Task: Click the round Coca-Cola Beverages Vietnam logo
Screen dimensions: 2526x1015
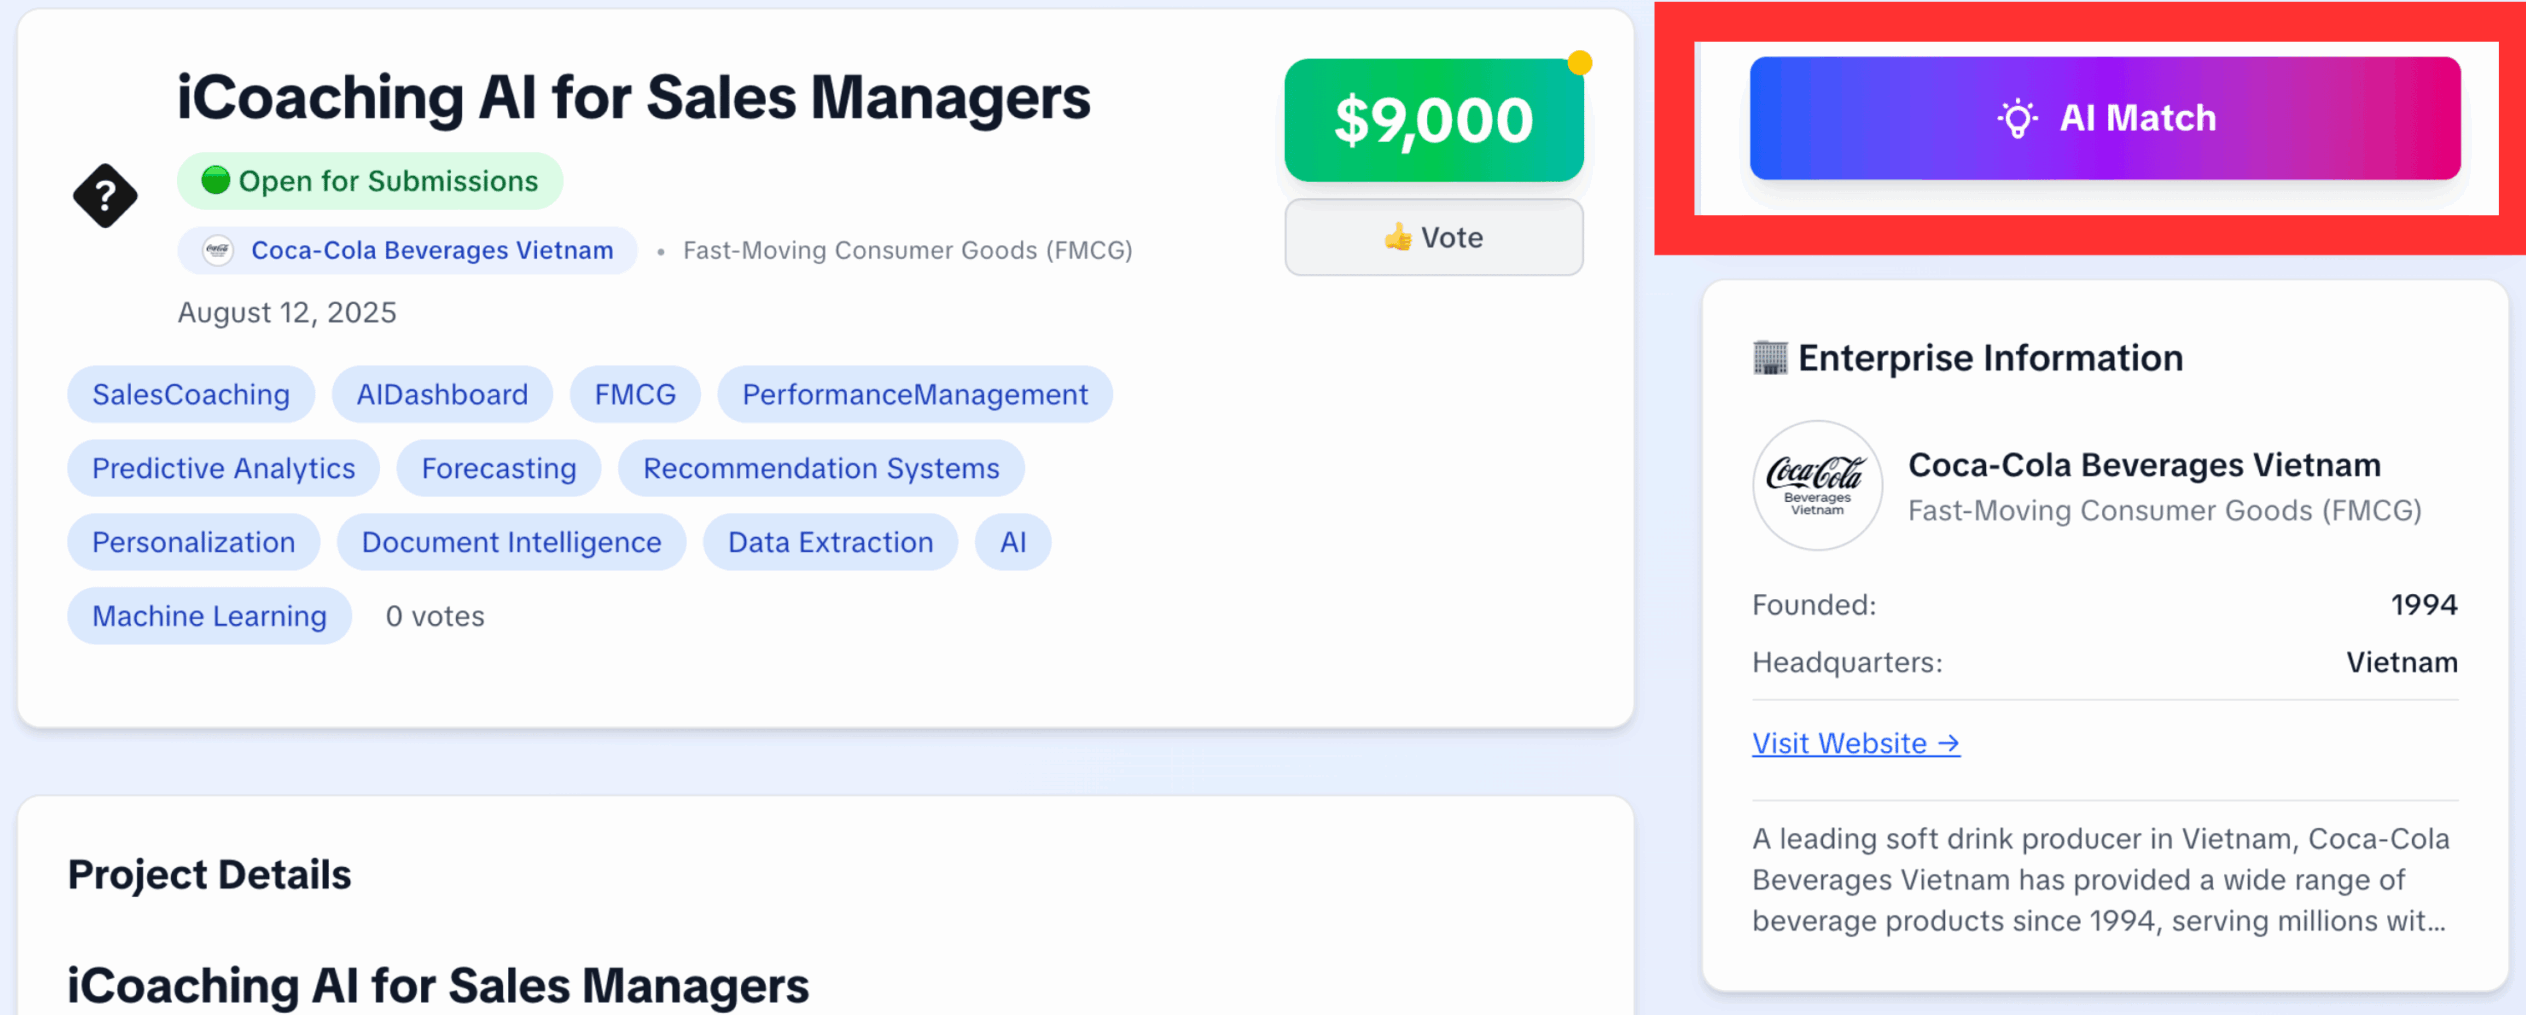Action: click(x=1817, y=485)
